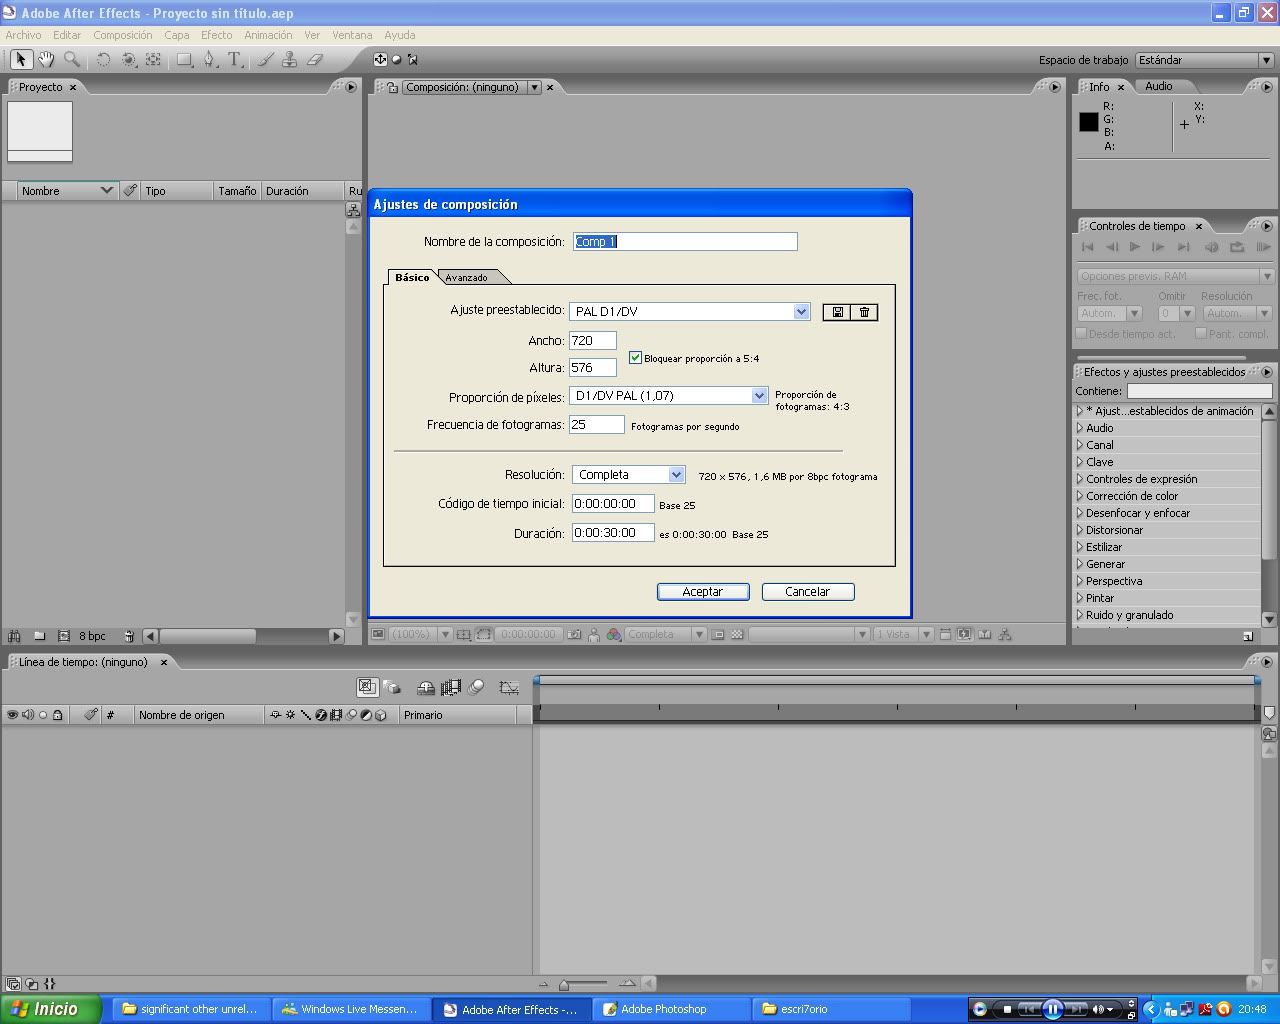Click the Proyecto panel horizontal scrollbar
1280x1024 pixels.
[x=208, y=636]
